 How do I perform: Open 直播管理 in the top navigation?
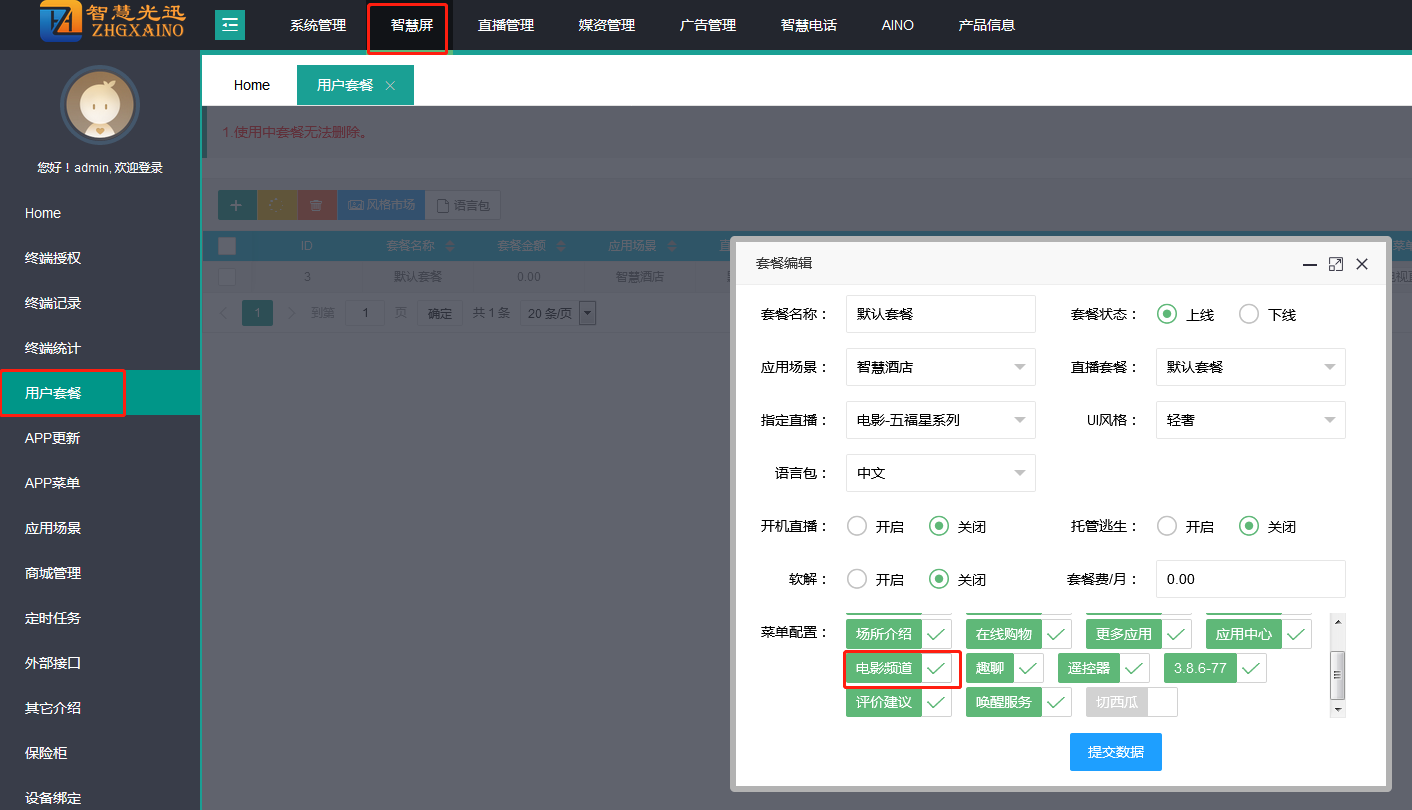pos(506,25)
